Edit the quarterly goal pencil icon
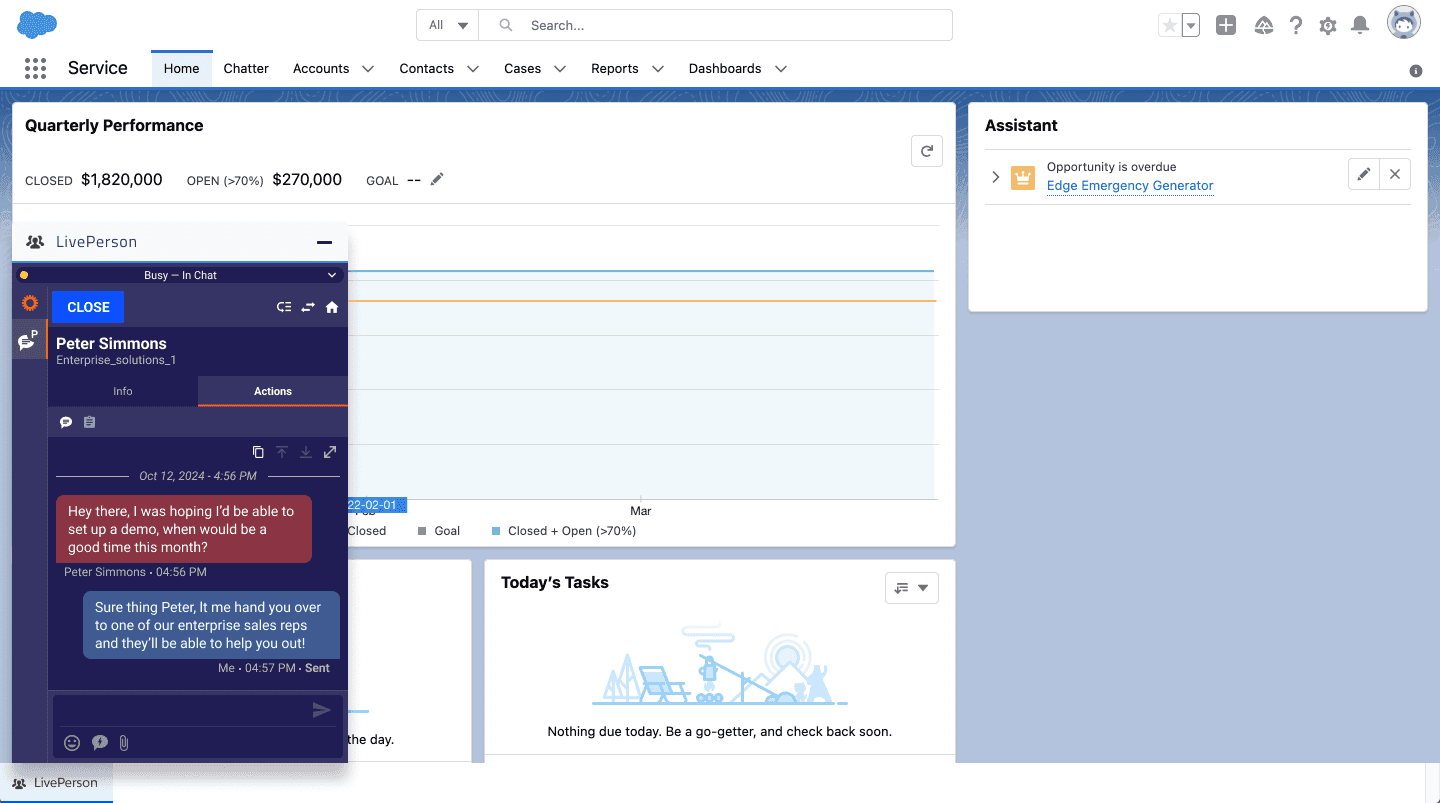Viewport: 1440px width, 803px height. (x=437, y=179)
